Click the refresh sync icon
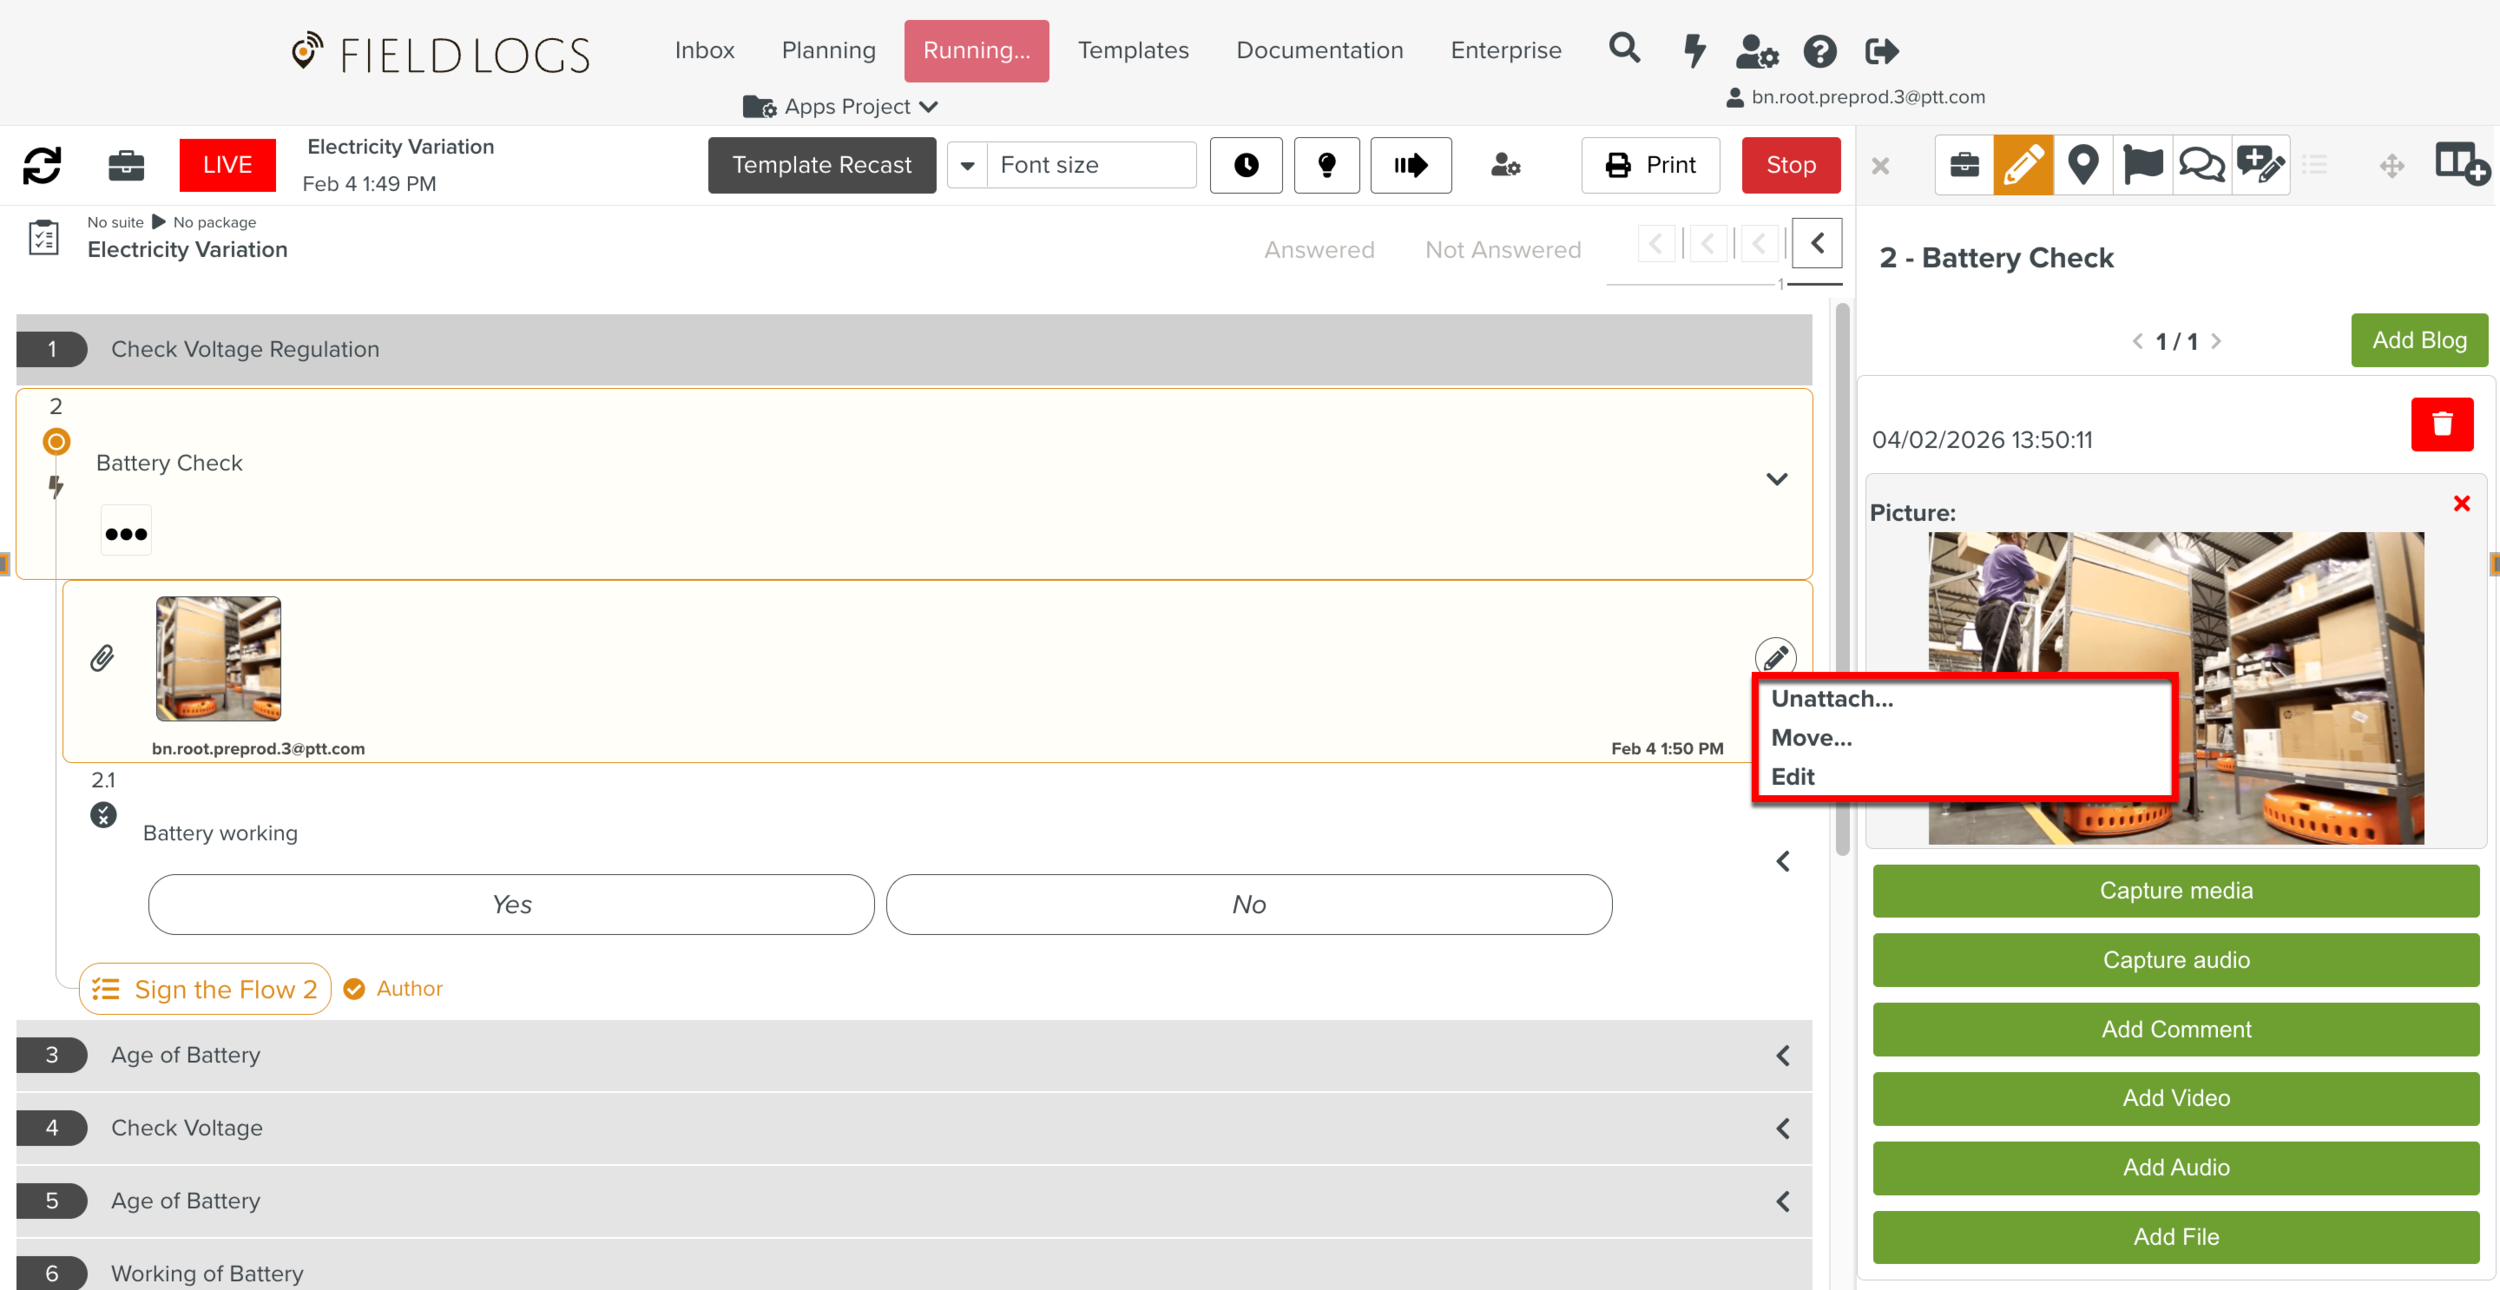Viewport: 2500px width, 1290px height. click(42, 165)
